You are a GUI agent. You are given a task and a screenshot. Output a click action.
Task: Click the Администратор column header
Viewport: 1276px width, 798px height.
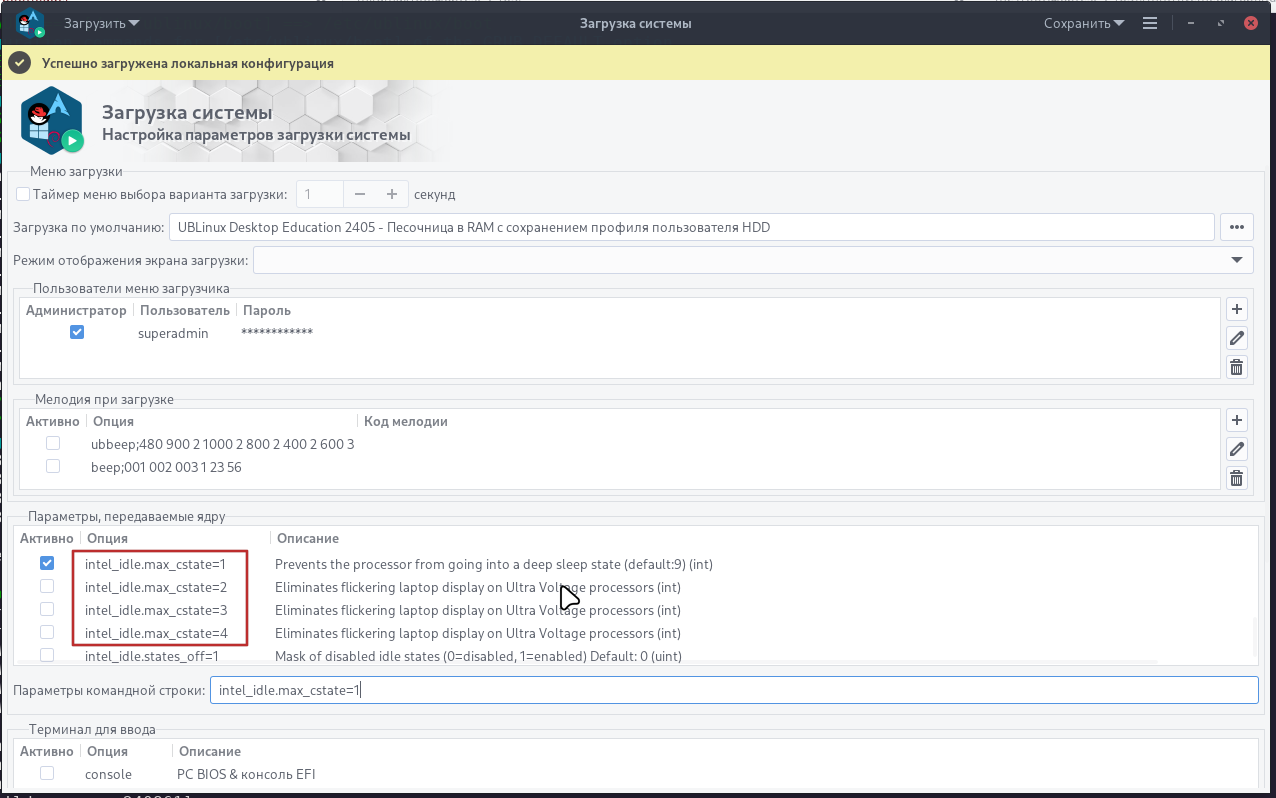[x=76, y=310]
